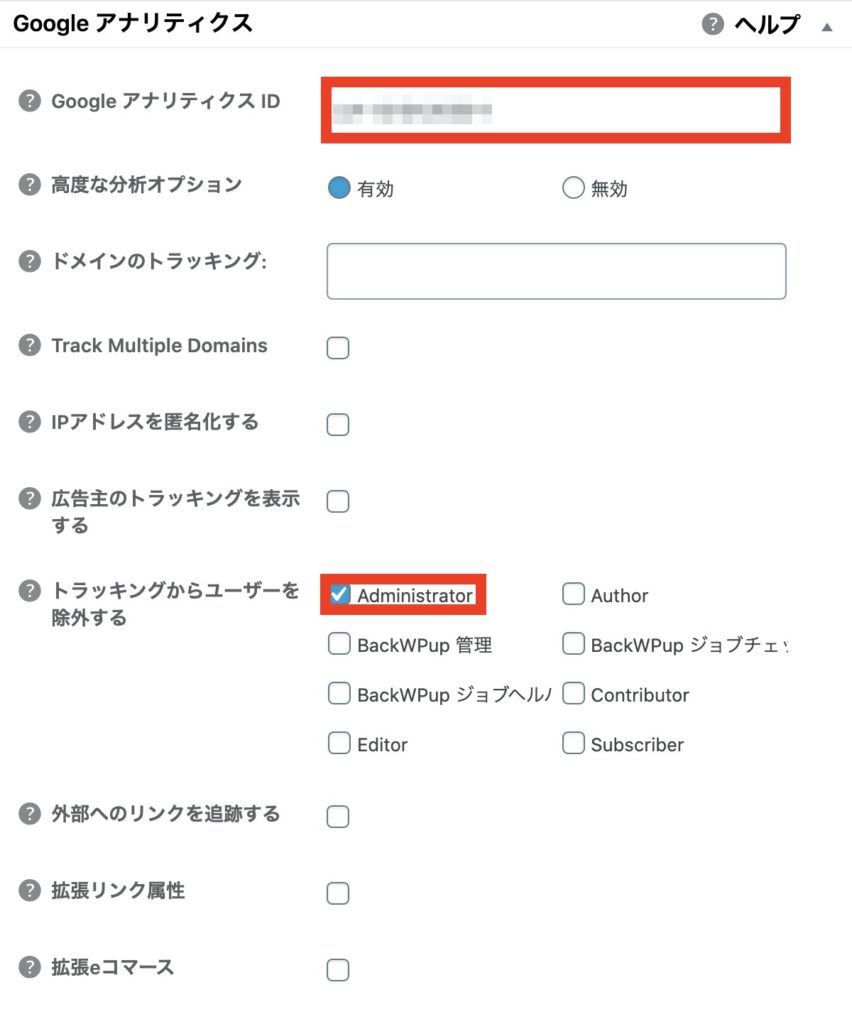Click the ドメインのトラッキング text field
This screenshot has height=1024, width=852.
pos(556,271)
